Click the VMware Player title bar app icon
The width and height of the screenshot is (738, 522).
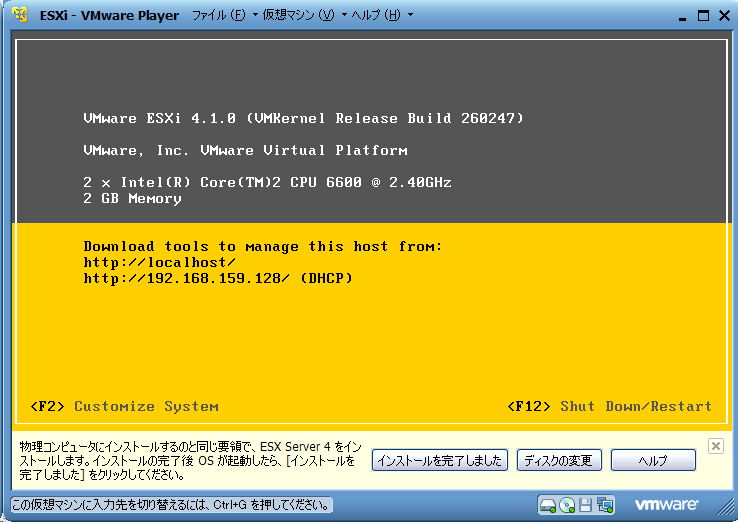(x=20, y=15)
